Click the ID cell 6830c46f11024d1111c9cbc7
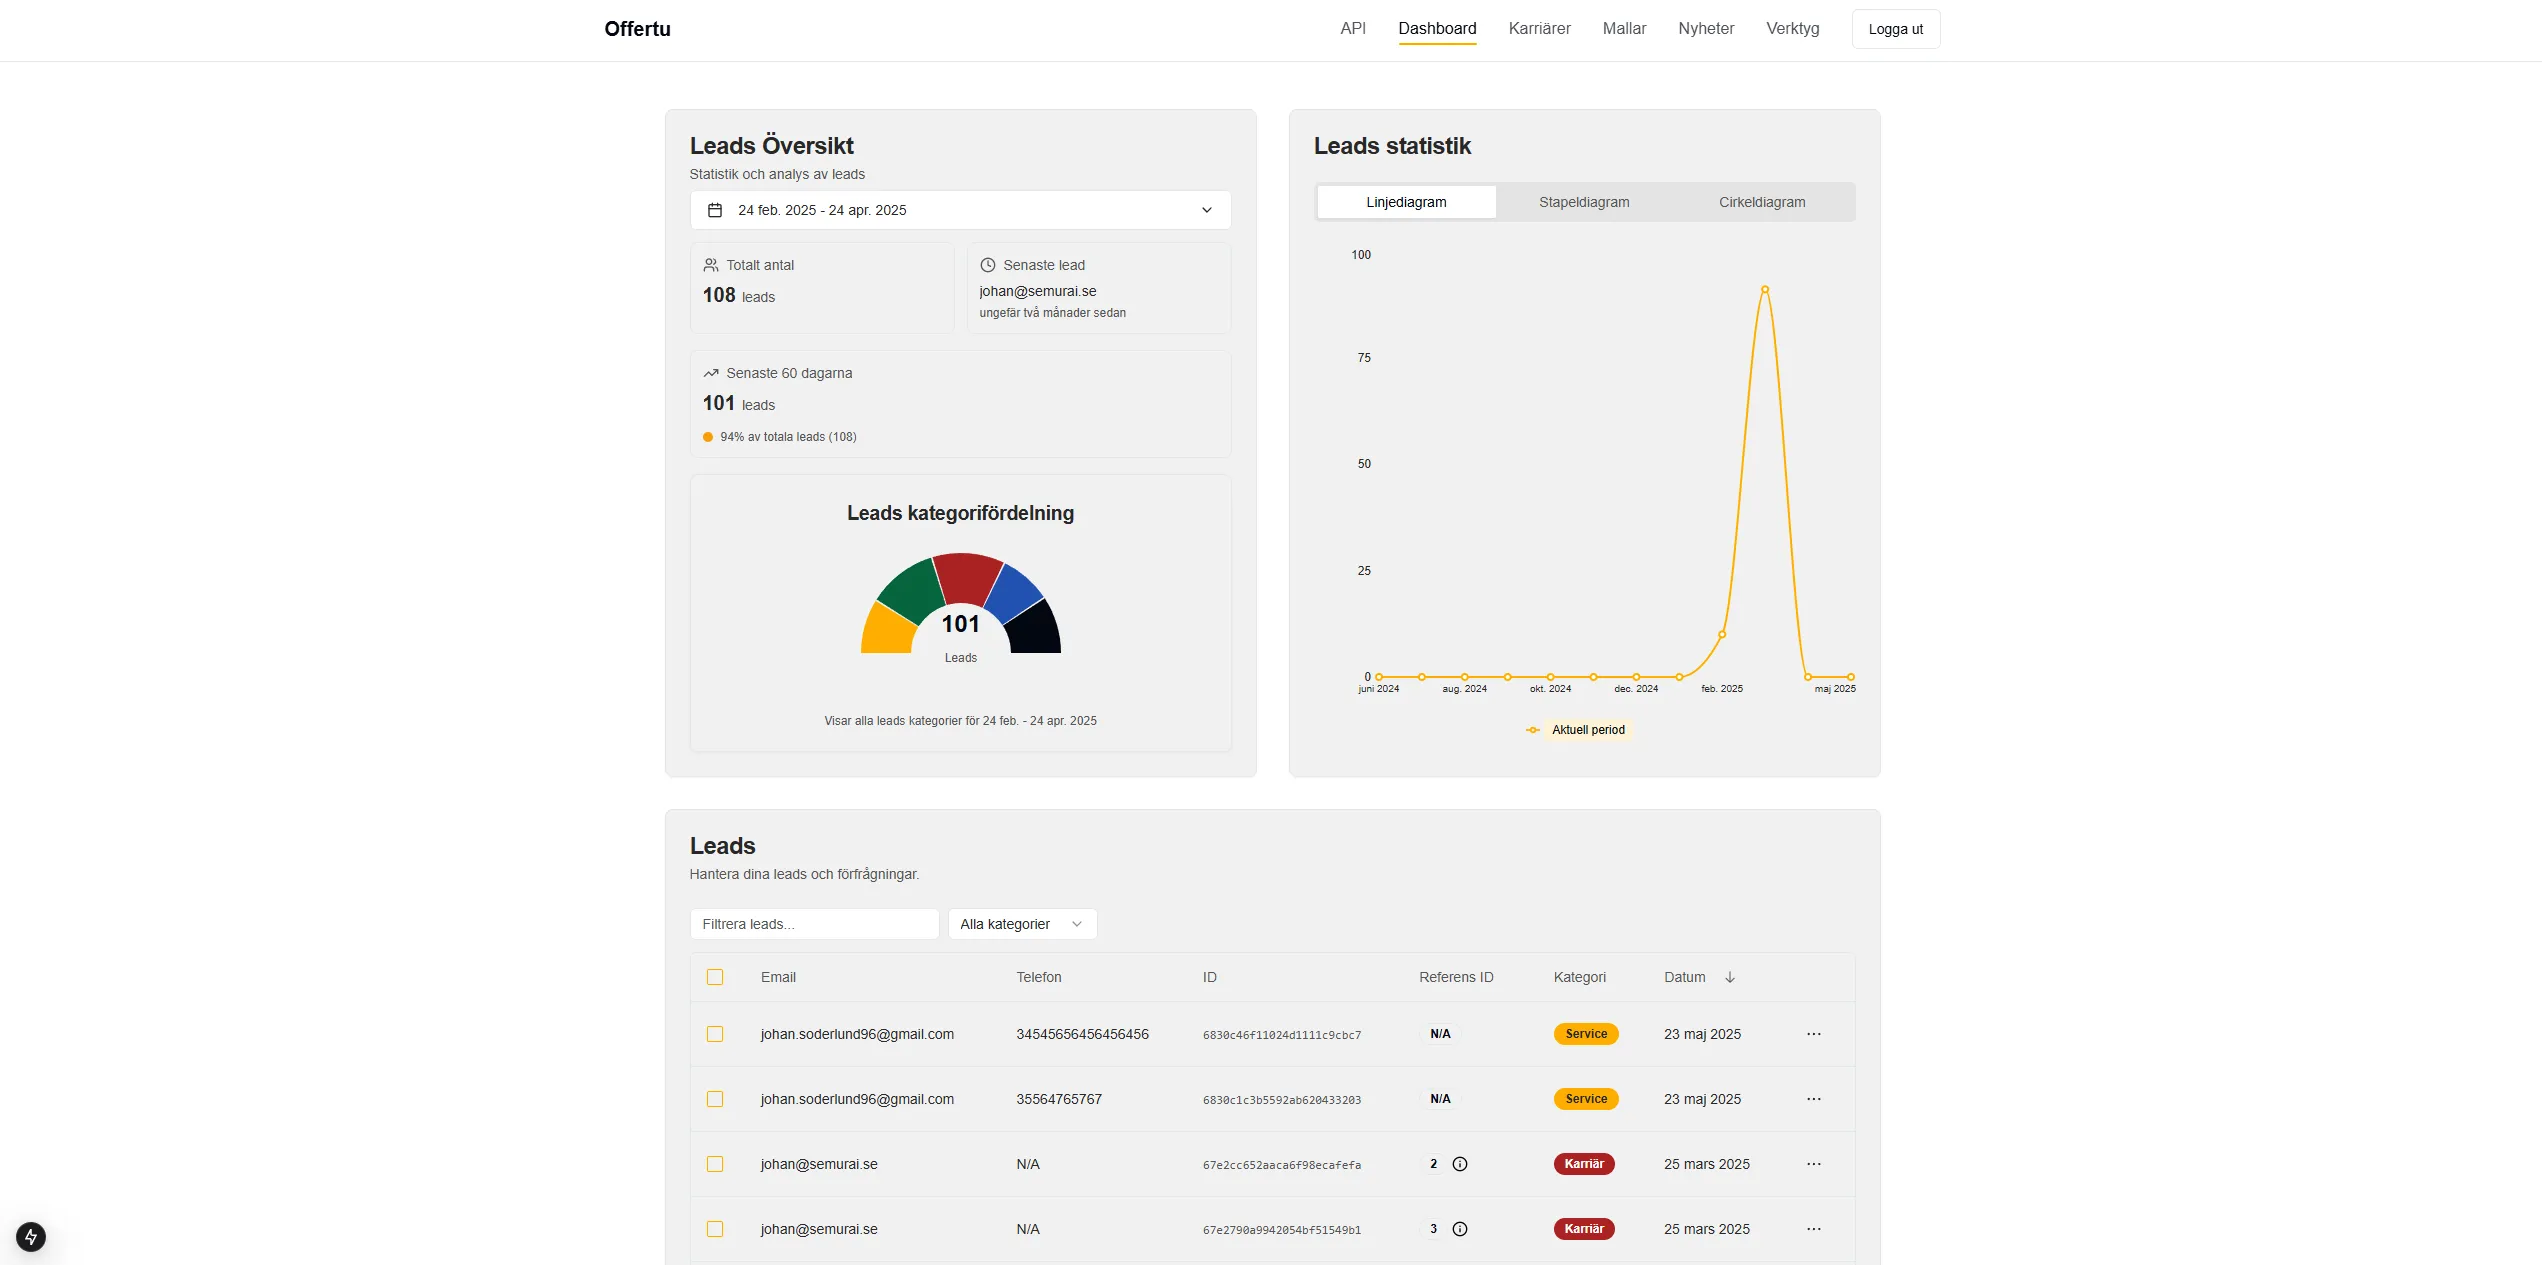Screen dimensions: 2542x1265 click(x=1282, y=1035)
